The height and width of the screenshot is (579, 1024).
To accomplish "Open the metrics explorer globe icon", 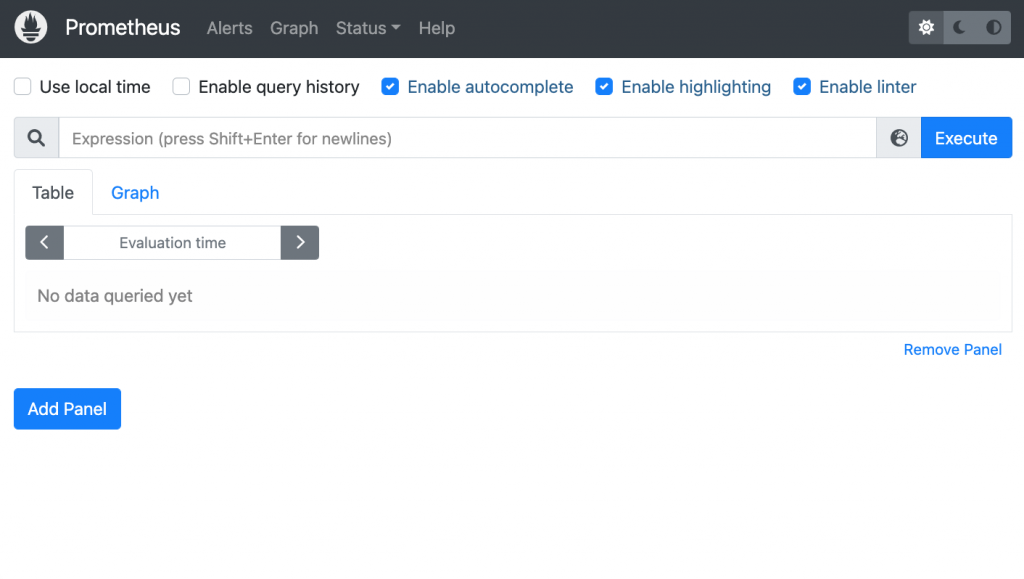I will [x=899, y=138].
